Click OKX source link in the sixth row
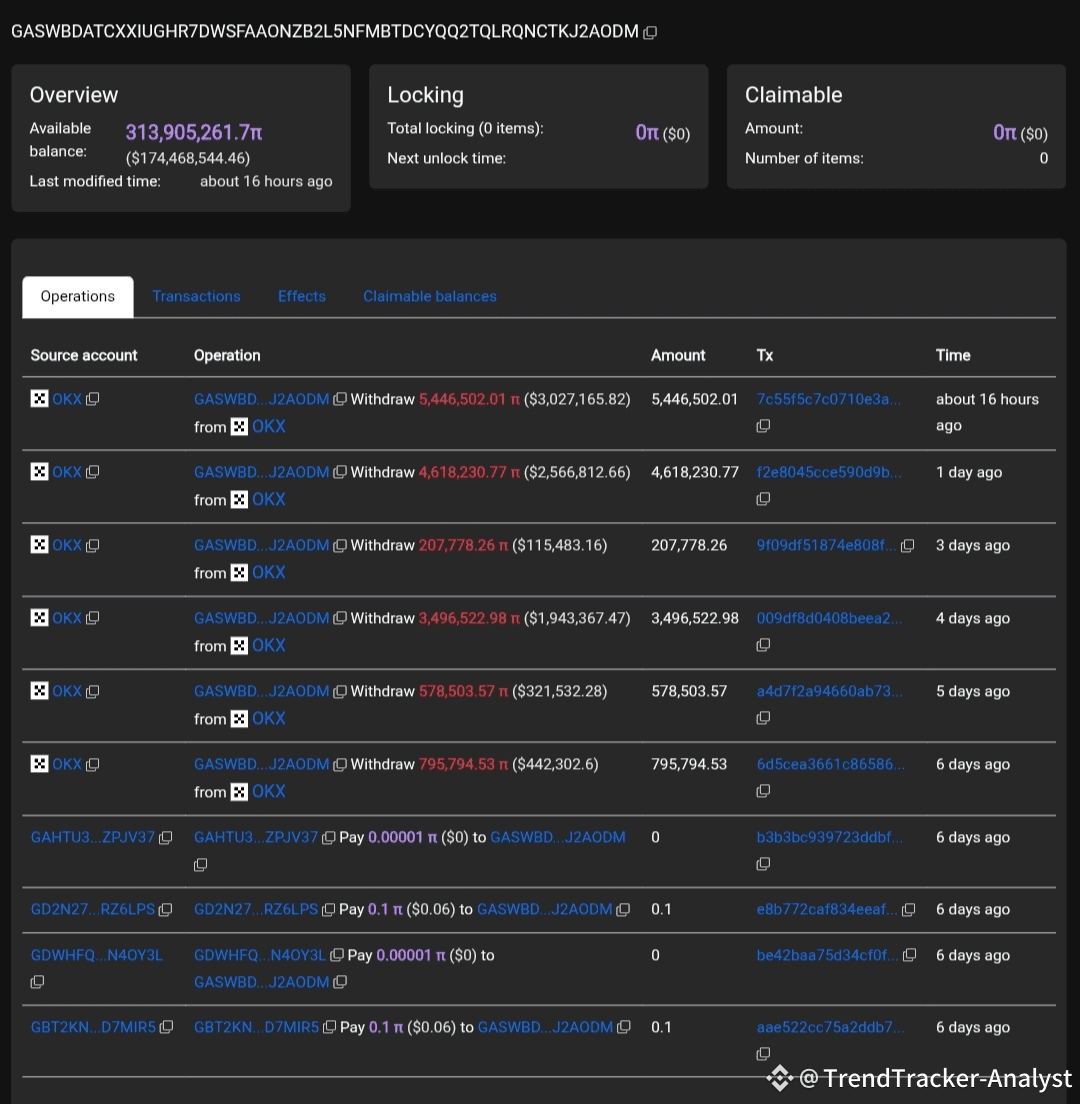Image resolution: width=1080 pixels, height=1104 pixels. pos(67,764)
